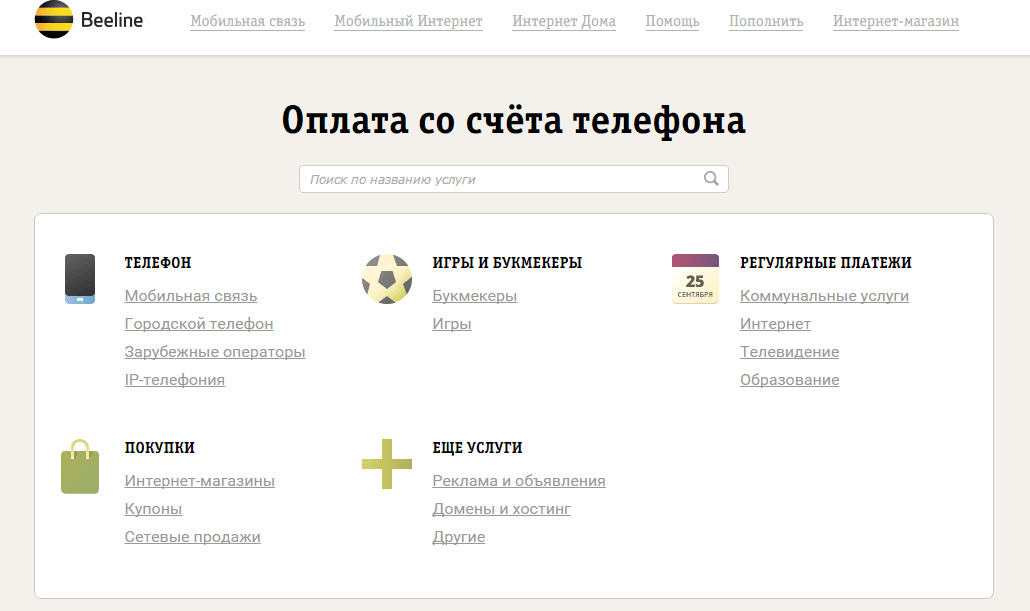Open the Городской телефон link
Image resolution: width=1030 pixels, height=611 pixels.
click(x=199, y=324)
